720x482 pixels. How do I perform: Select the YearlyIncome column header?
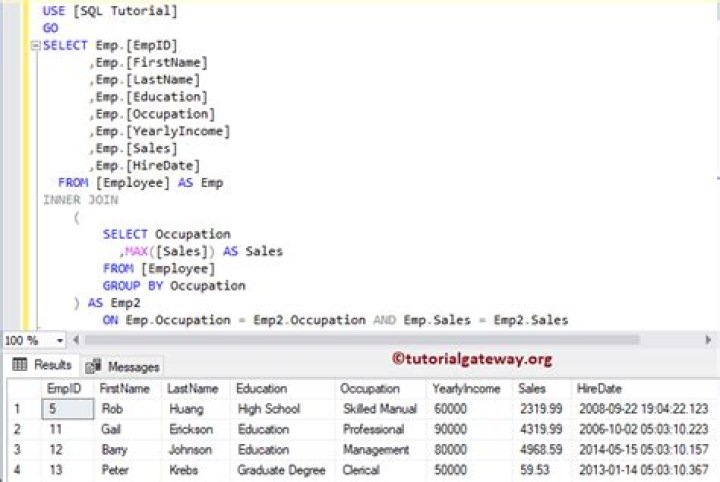pos(469,389)
